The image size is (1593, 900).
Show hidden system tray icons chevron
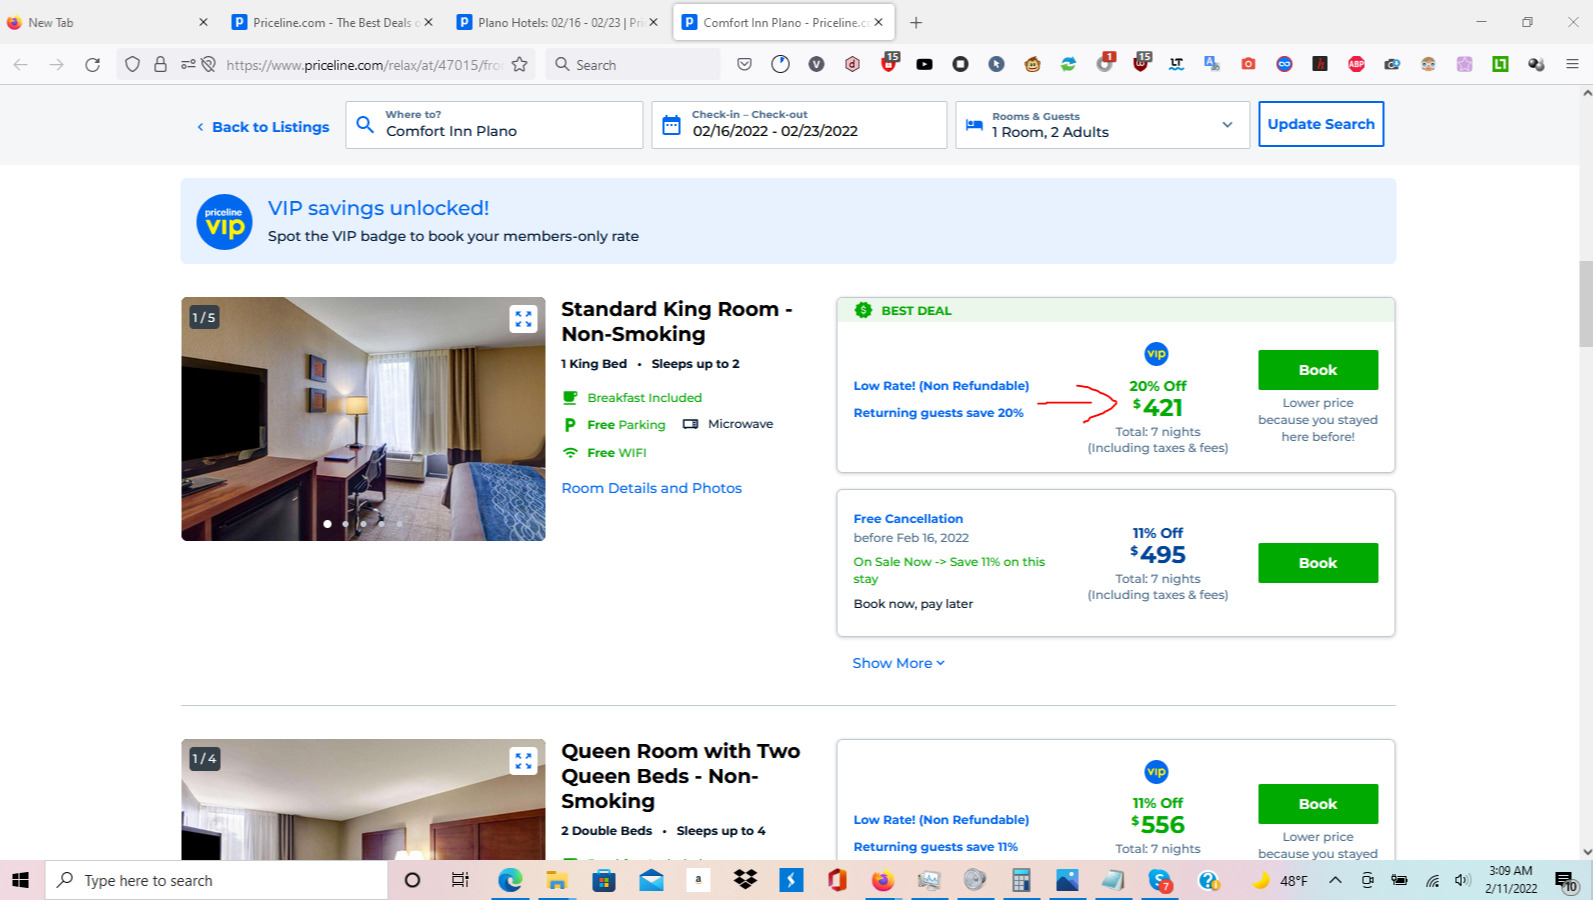1334,880
